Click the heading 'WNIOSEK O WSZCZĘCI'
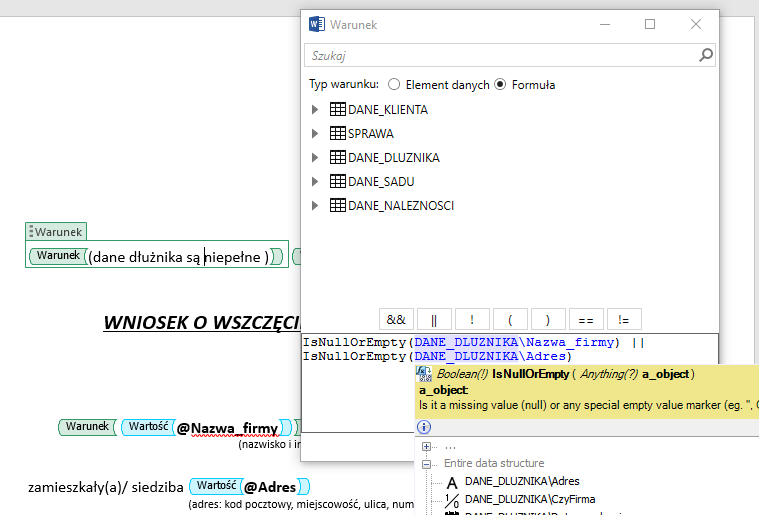 [202, 323]
